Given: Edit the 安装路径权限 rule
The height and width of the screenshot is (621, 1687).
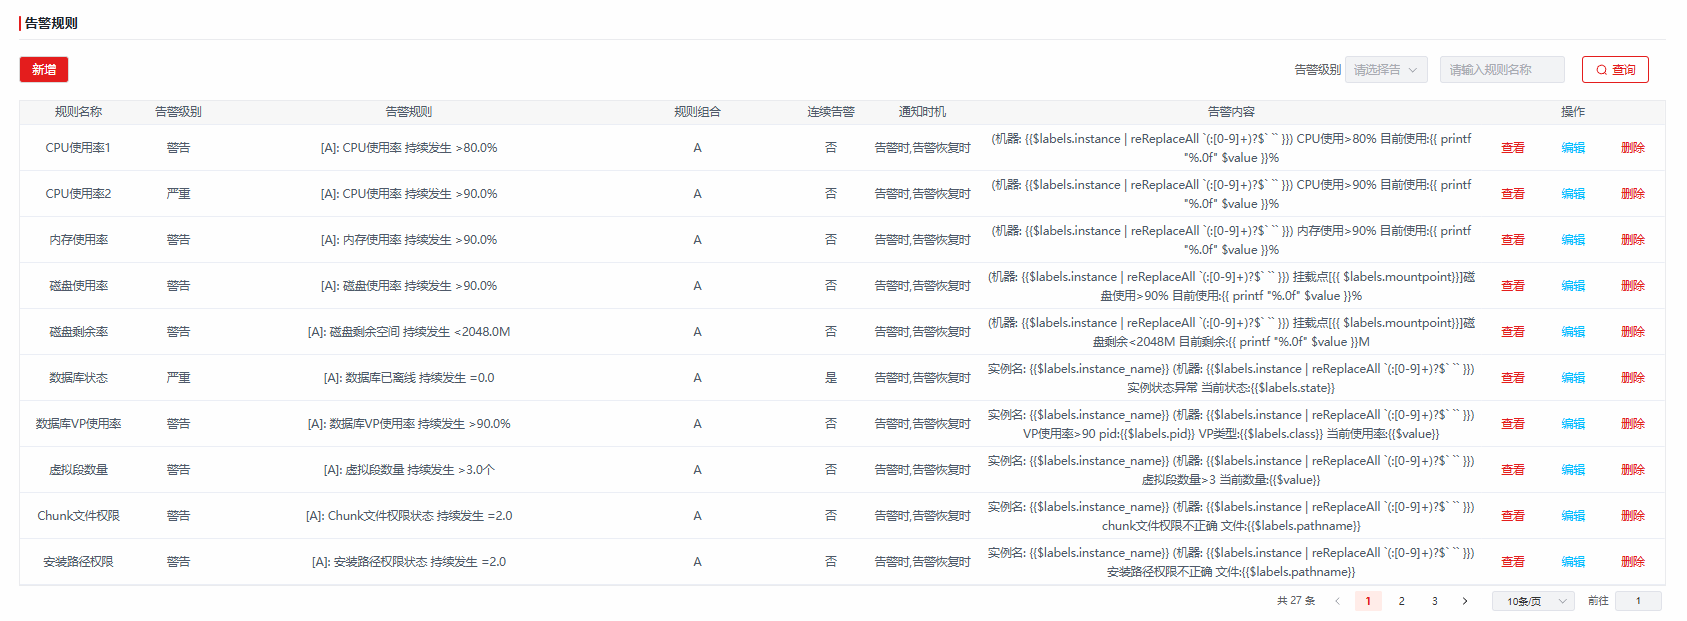Looking at the screenshot, I should point(1572,562).
